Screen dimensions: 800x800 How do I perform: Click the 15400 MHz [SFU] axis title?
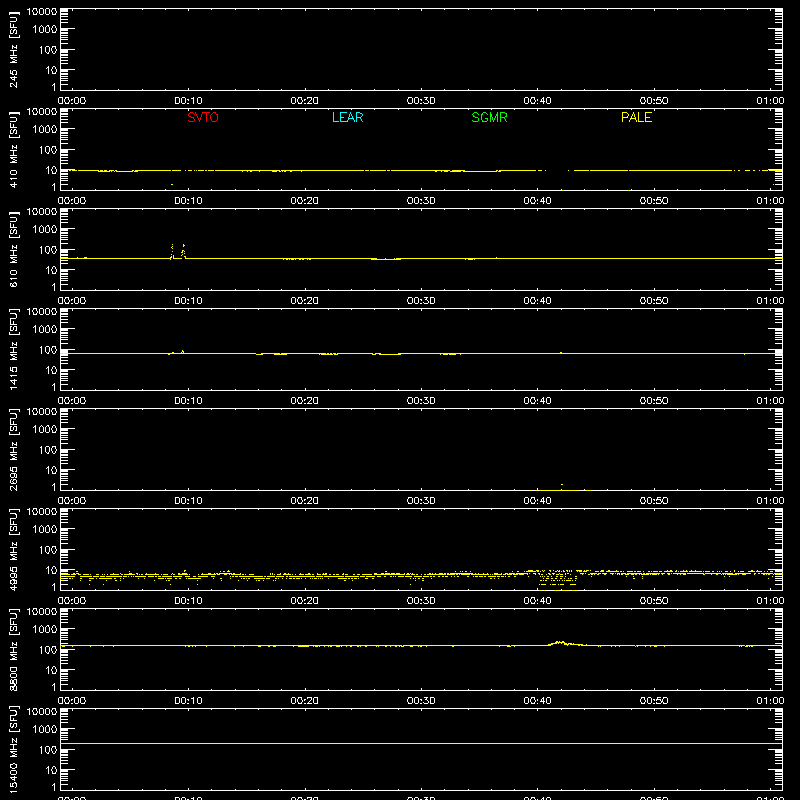[13, 749]
